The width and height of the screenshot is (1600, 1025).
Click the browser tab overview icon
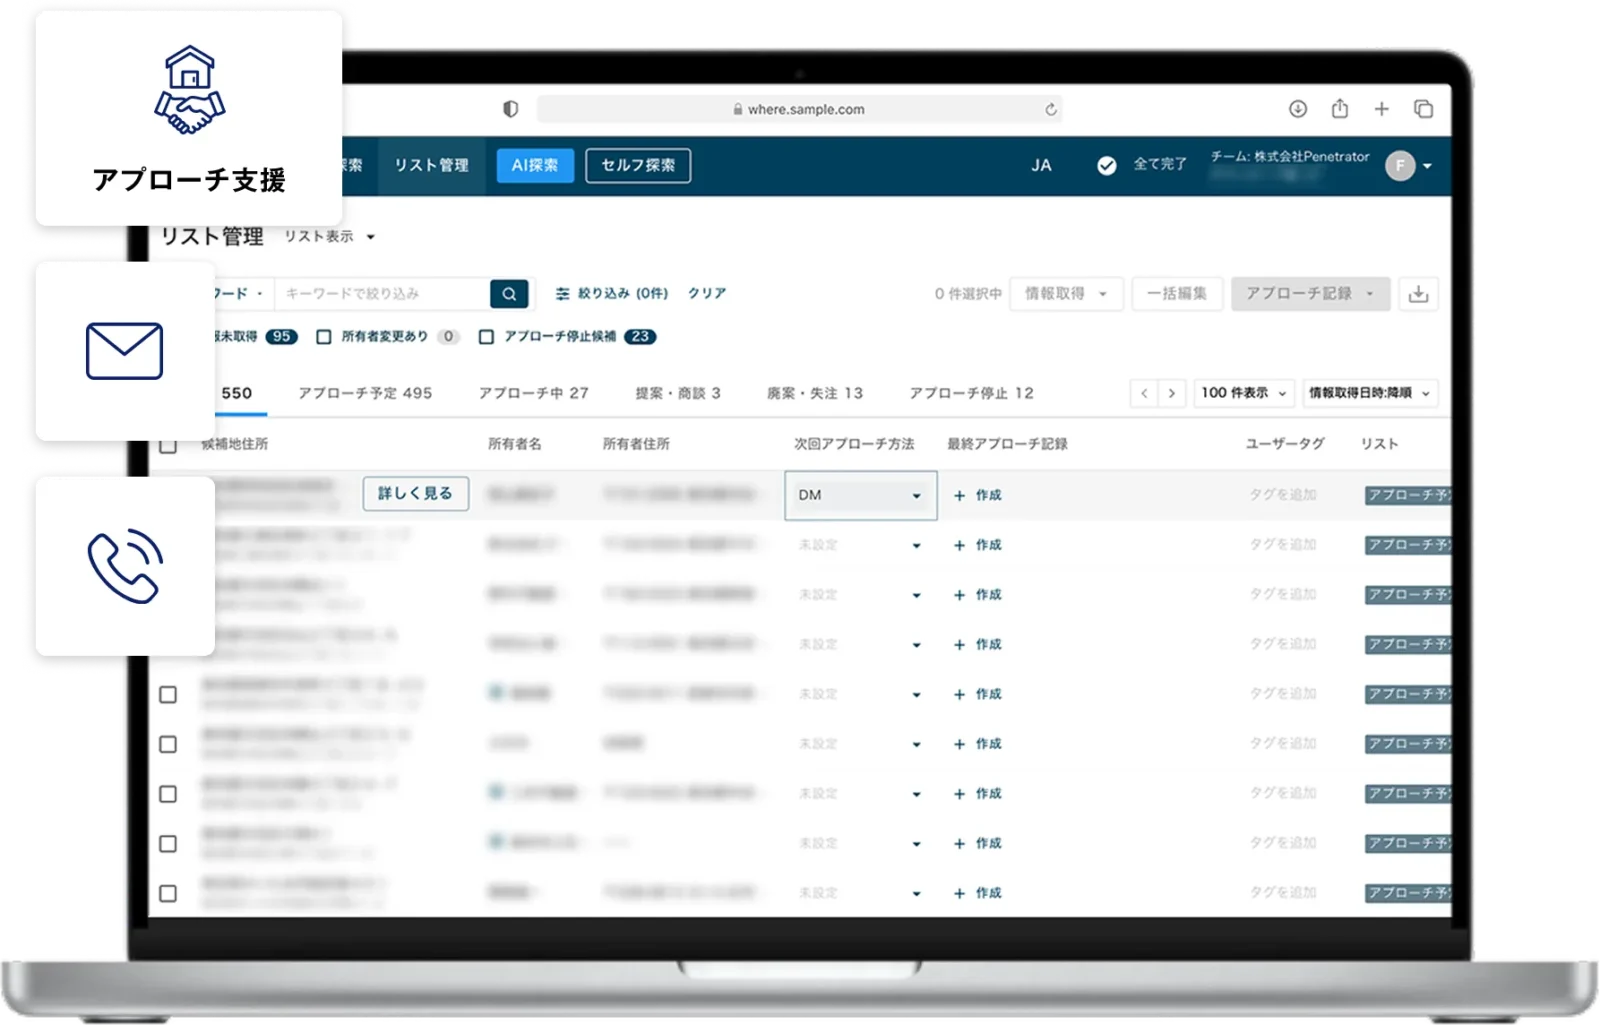(x=1423, y=109)
